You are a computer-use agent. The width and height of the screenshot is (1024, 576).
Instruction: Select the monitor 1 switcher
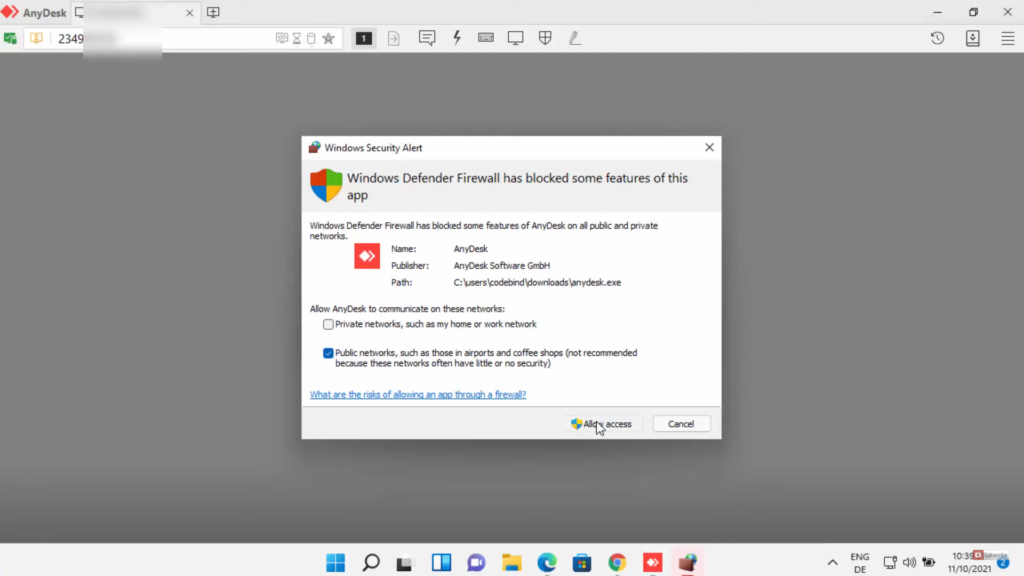[x=364, y=38]
